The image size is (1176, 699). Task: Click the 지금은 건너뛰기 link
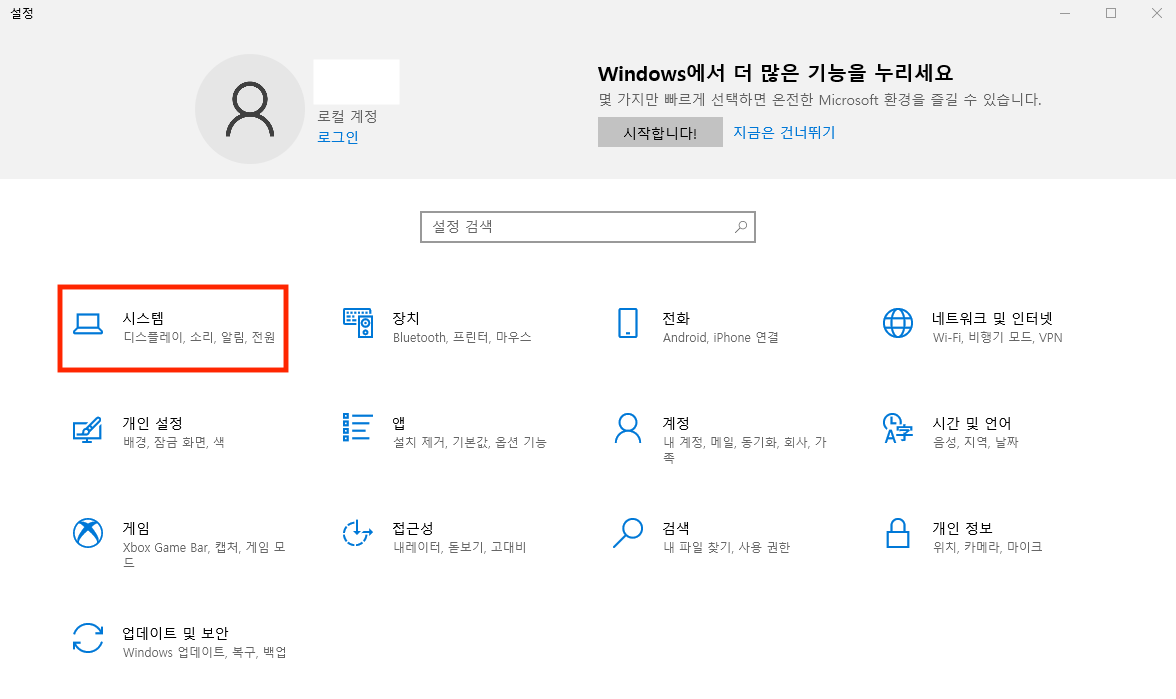click(x=784, y=133)
